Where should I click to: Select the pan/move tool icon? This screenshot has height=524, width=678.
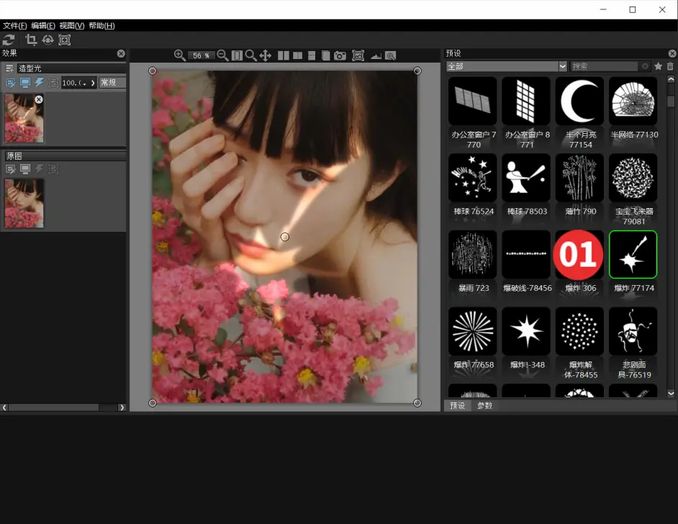point(265,55)
